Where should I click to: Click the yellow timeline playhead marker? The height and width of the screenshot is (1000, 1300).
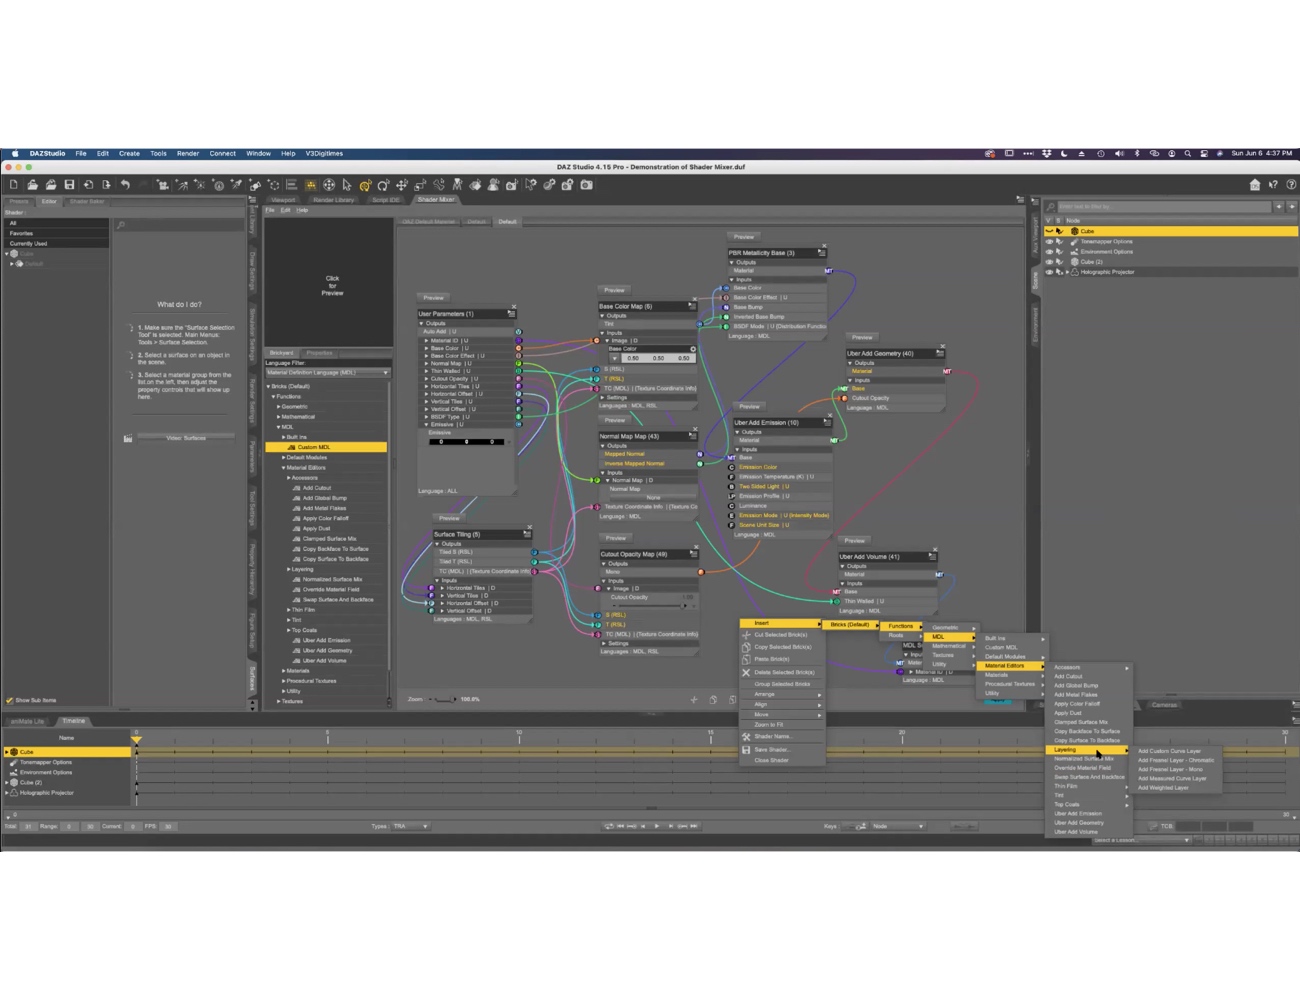[136, 739]
